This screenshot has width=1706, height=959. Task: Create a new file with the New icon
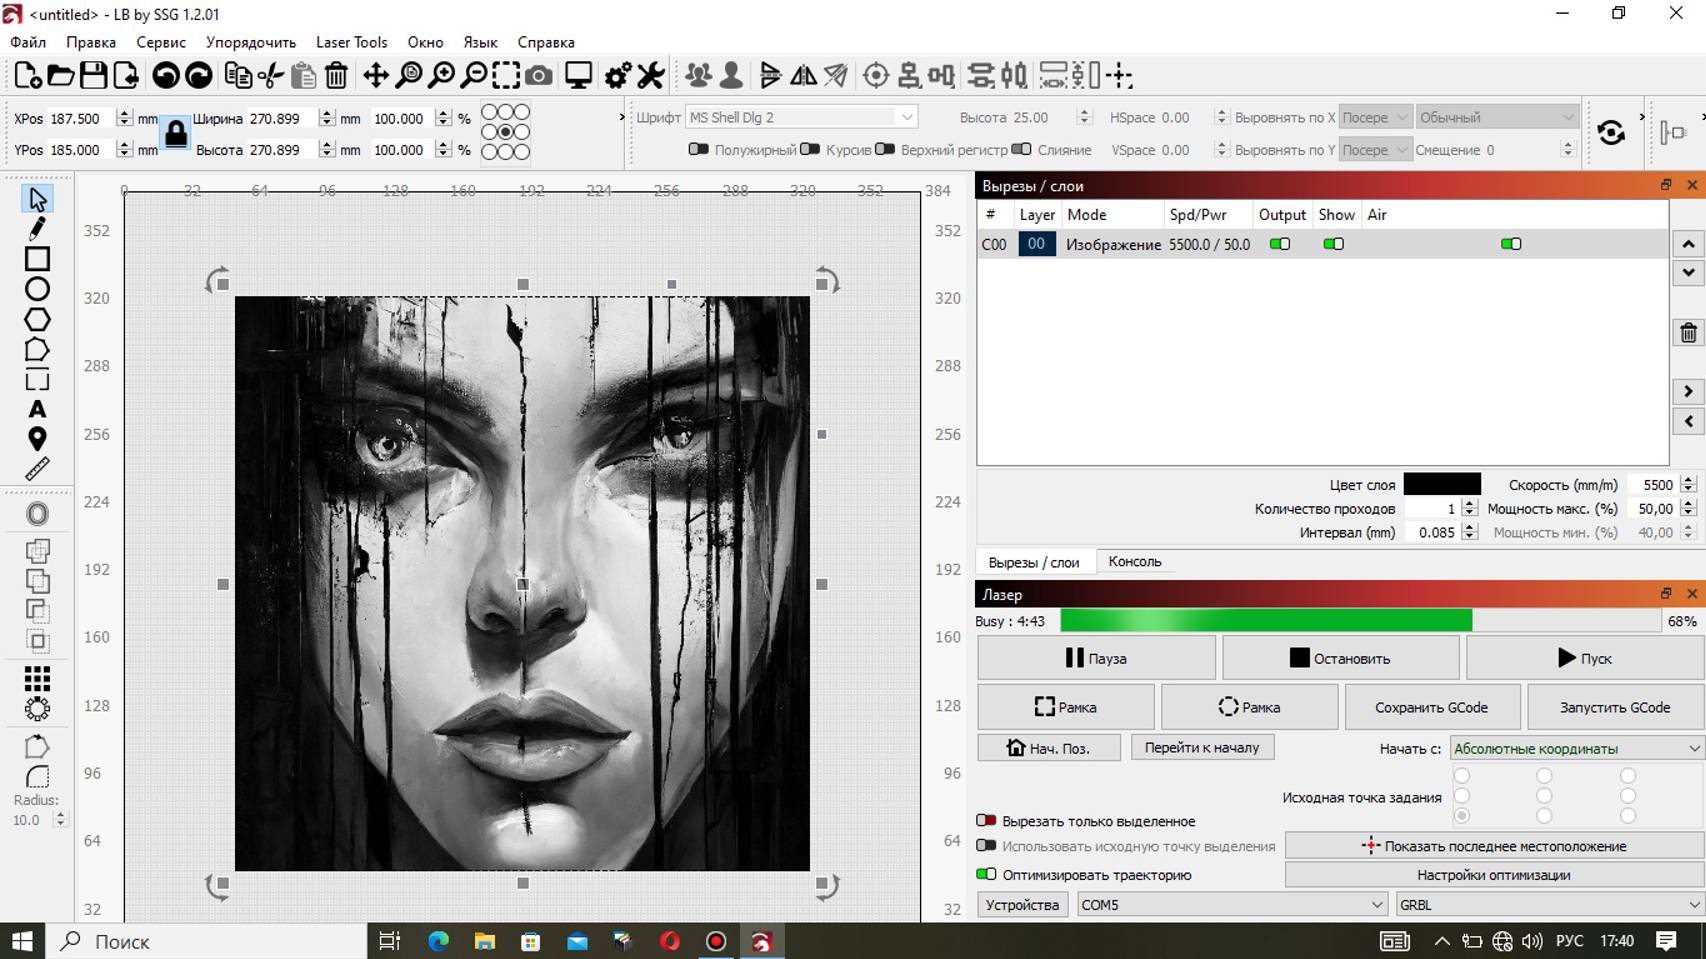click(x=27, y=76)
